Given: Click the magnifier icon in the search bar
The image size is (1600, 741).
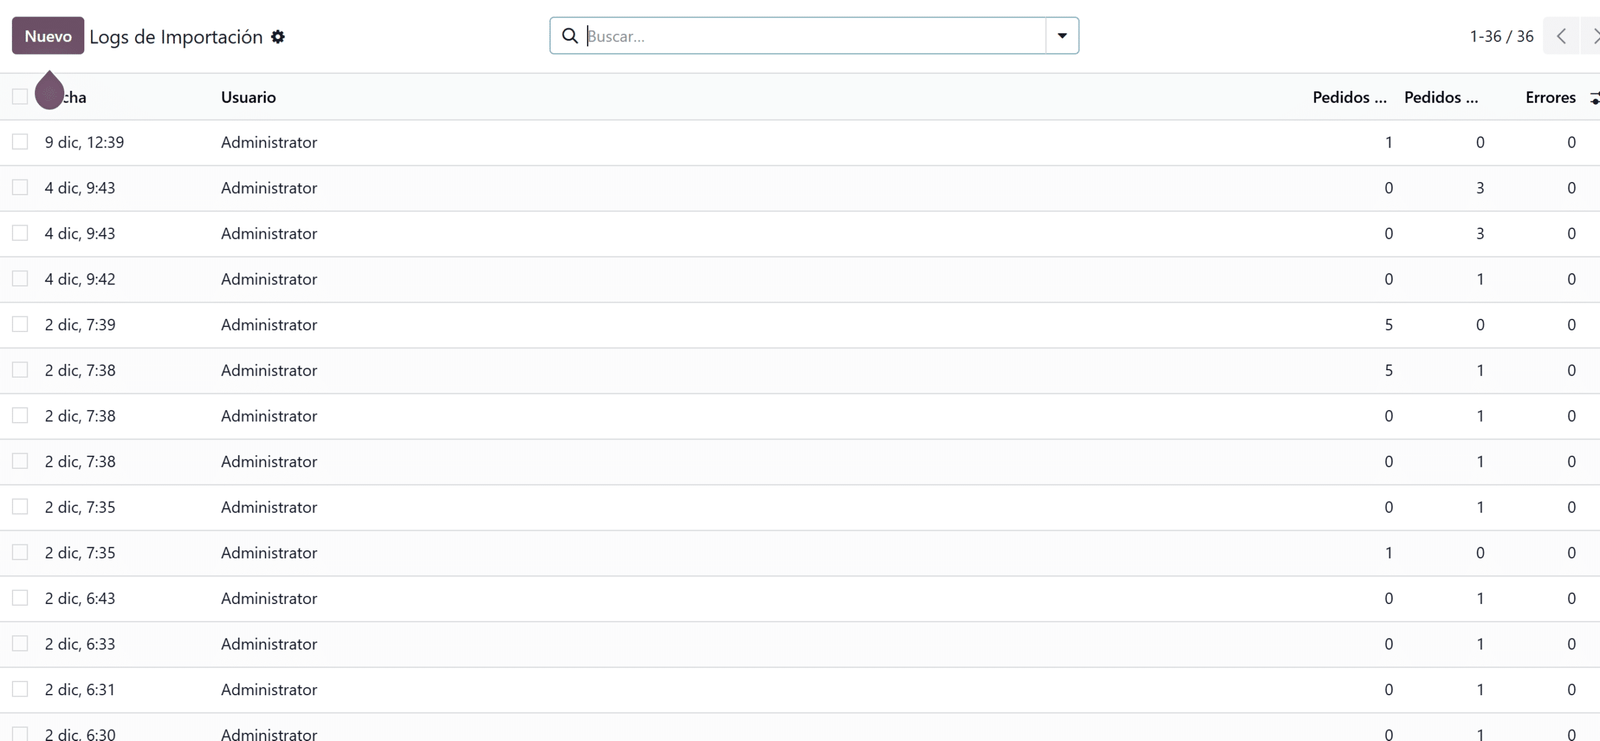Looking at the screenshot, I should 570,36.
